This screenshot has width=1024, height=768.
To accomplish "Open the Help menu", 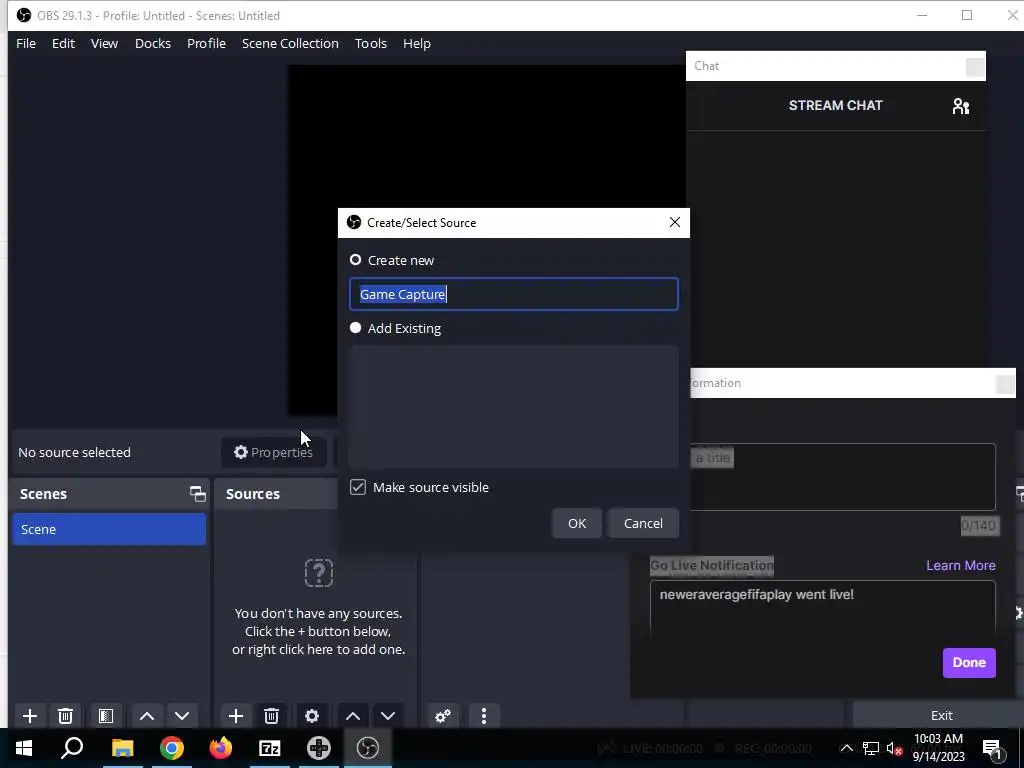I will click(417, 43).
